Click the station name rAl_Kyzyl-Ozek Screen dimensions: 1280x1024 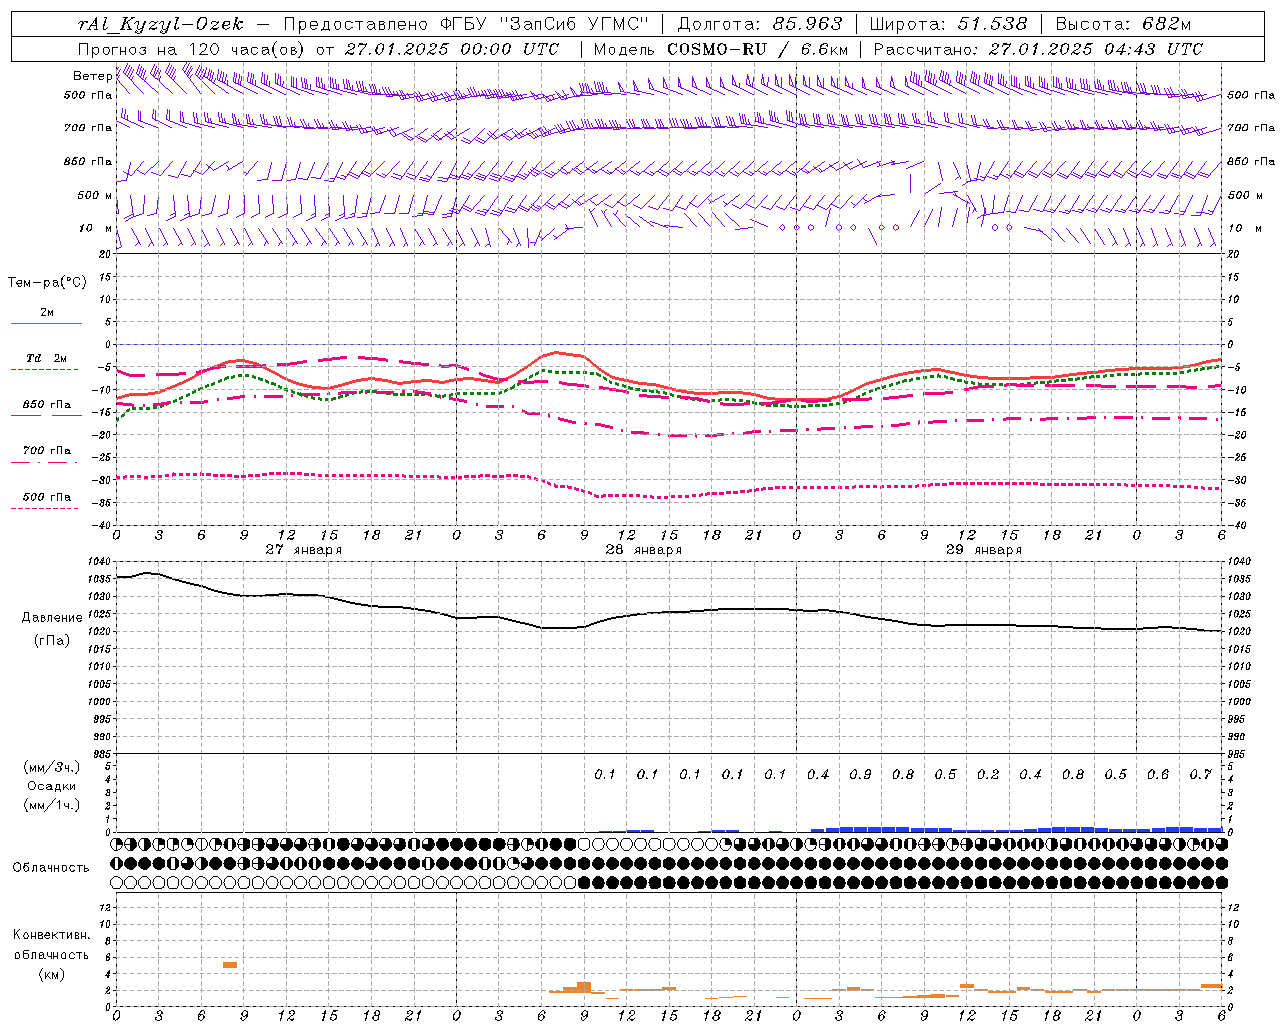[x=161, y=24]
